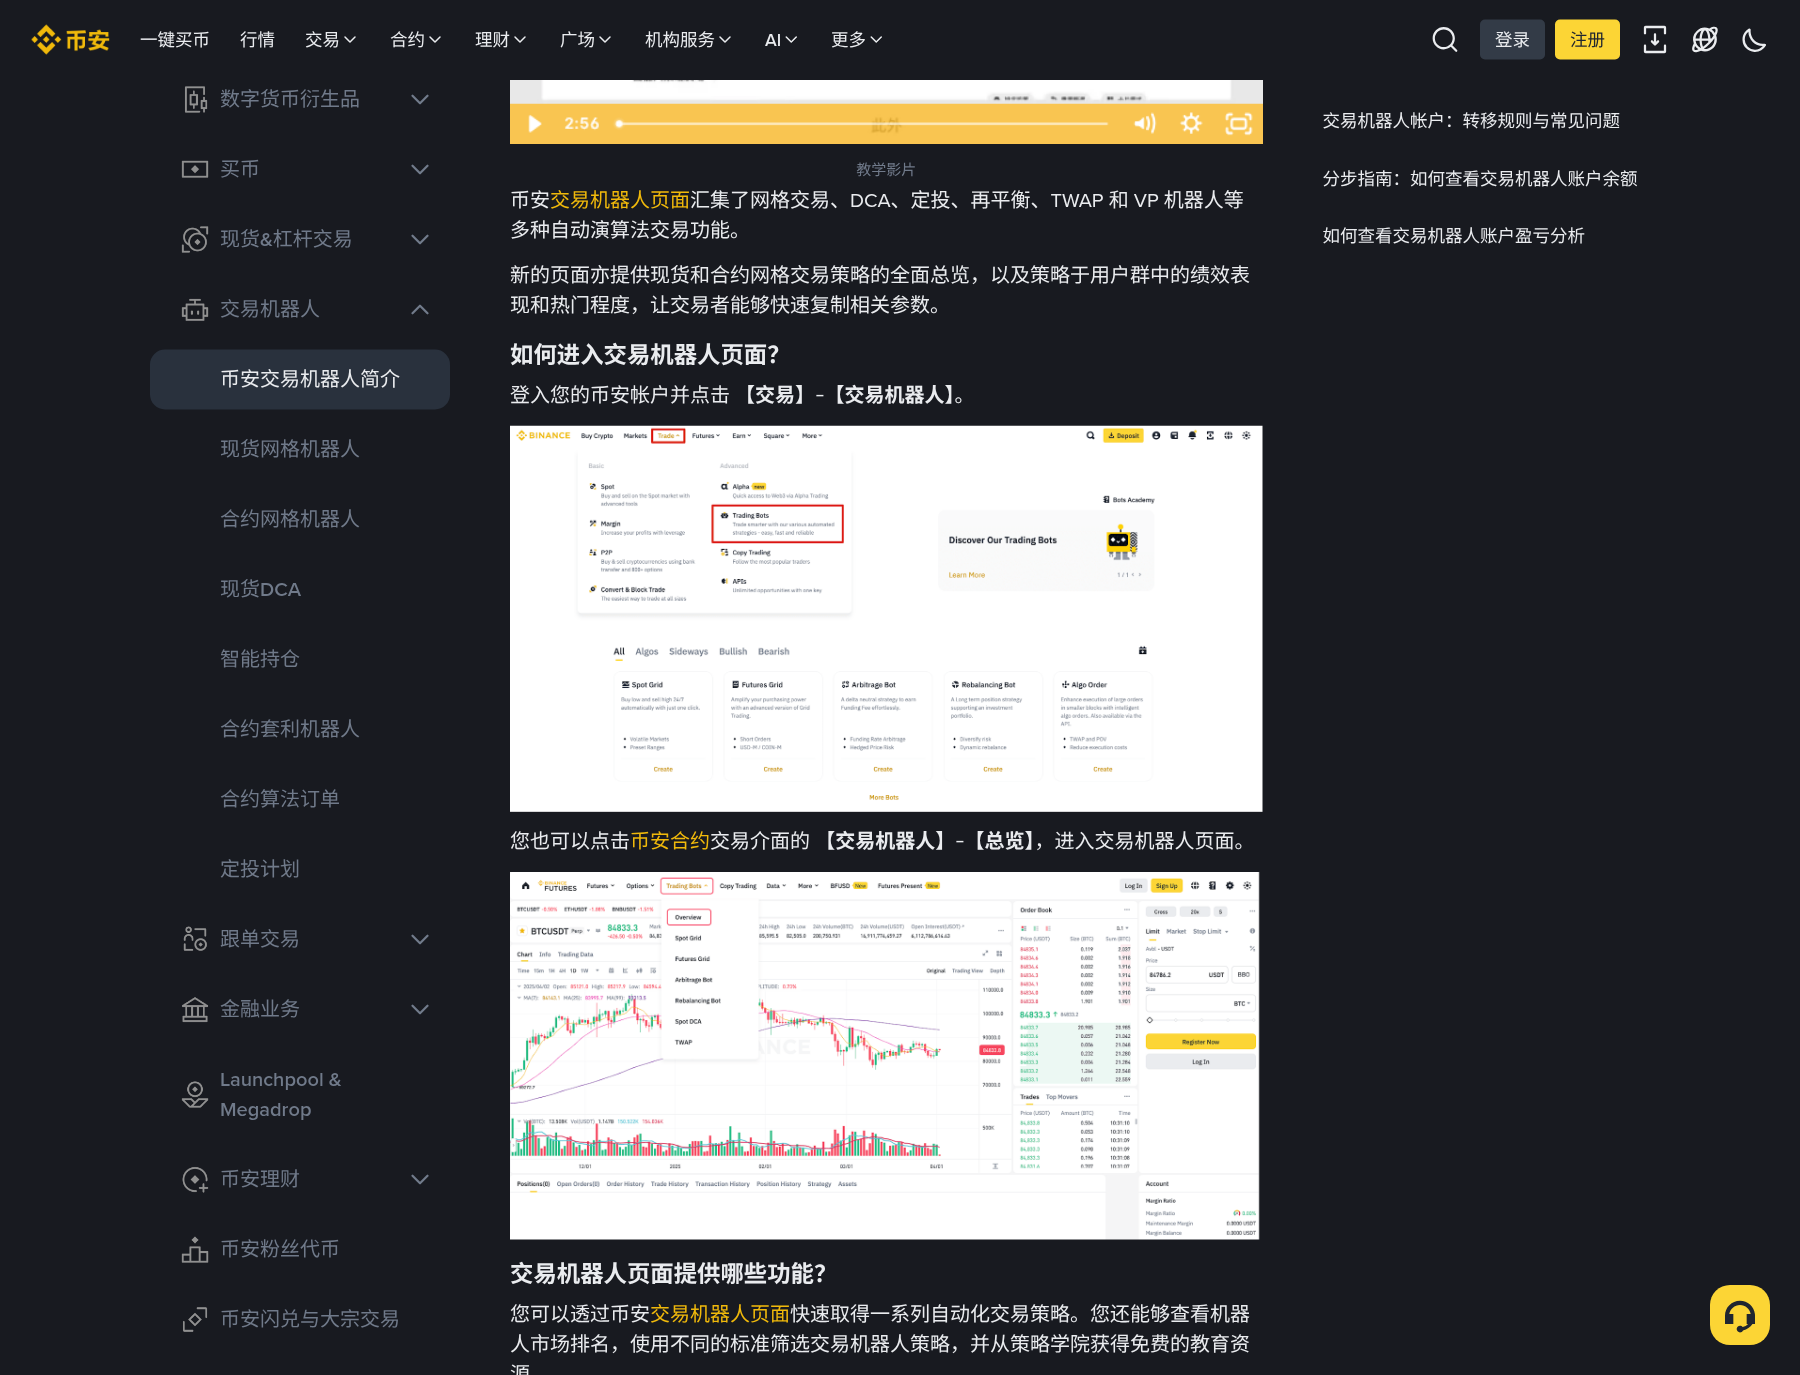Open the 币安合约 link in article
Viewport: 1800px width, 1375px height.
(x=670, y=841)
